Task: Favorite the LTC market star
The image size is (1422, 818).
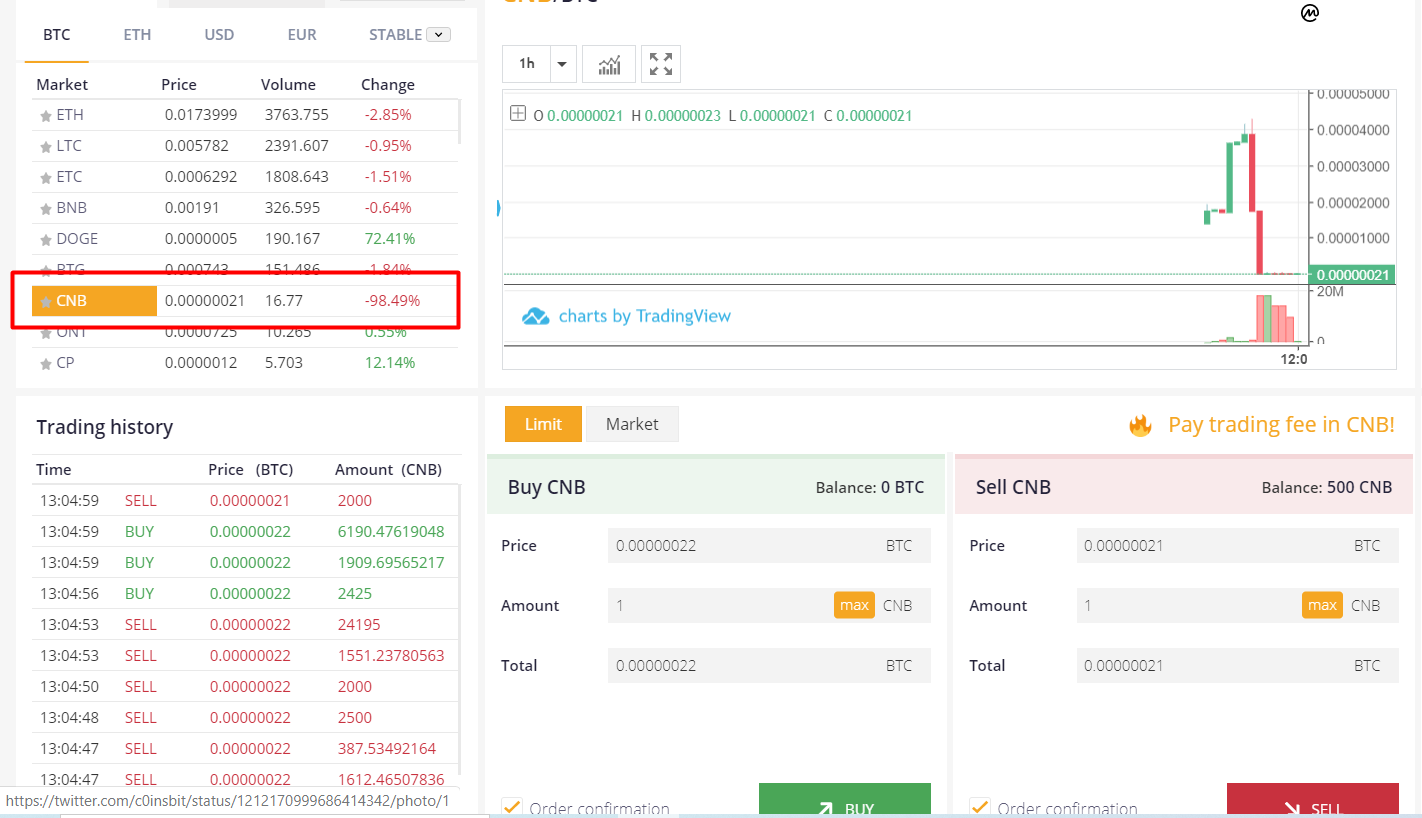Action: (45, 147)
